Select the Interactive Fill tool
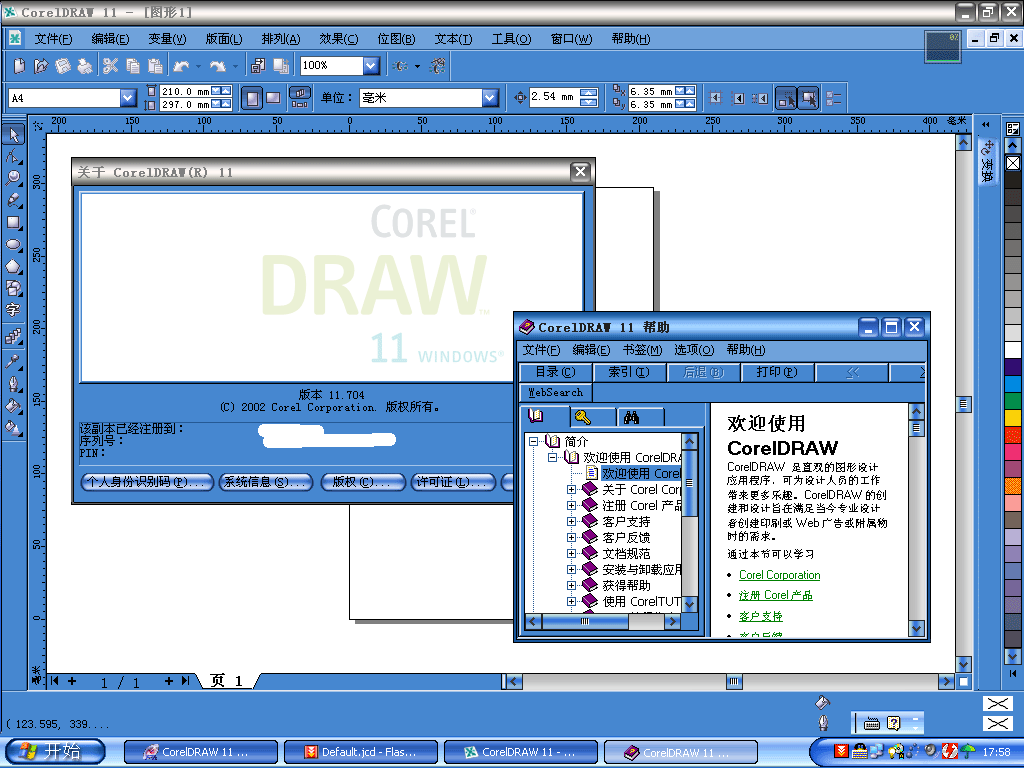This screenshot has width=1024, height=768. (14, 428)
